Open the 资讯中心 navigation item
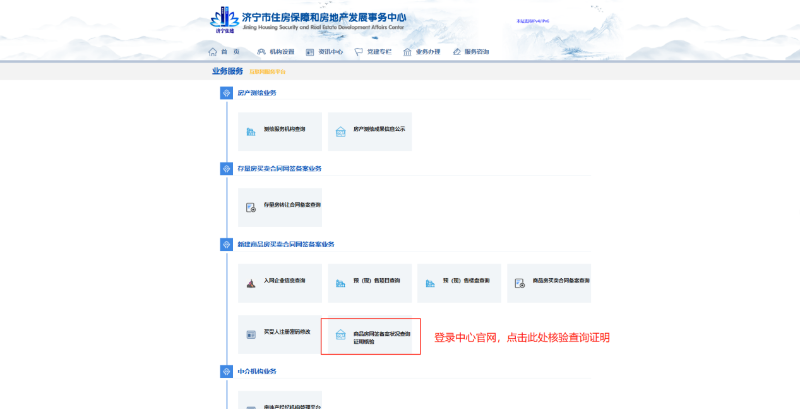This screenshot has height=409, width=800. point(325,51)
